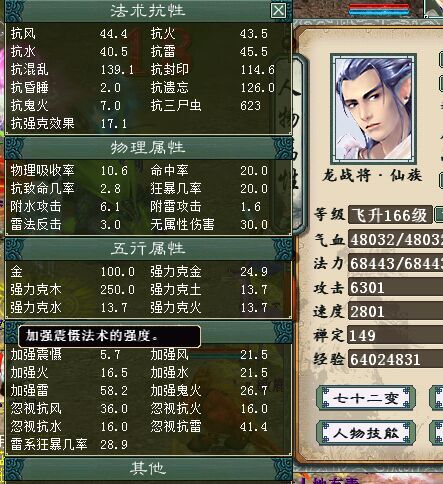Click the character portrait of 龙战将
443x484 pixels.
tap(373, 108)
